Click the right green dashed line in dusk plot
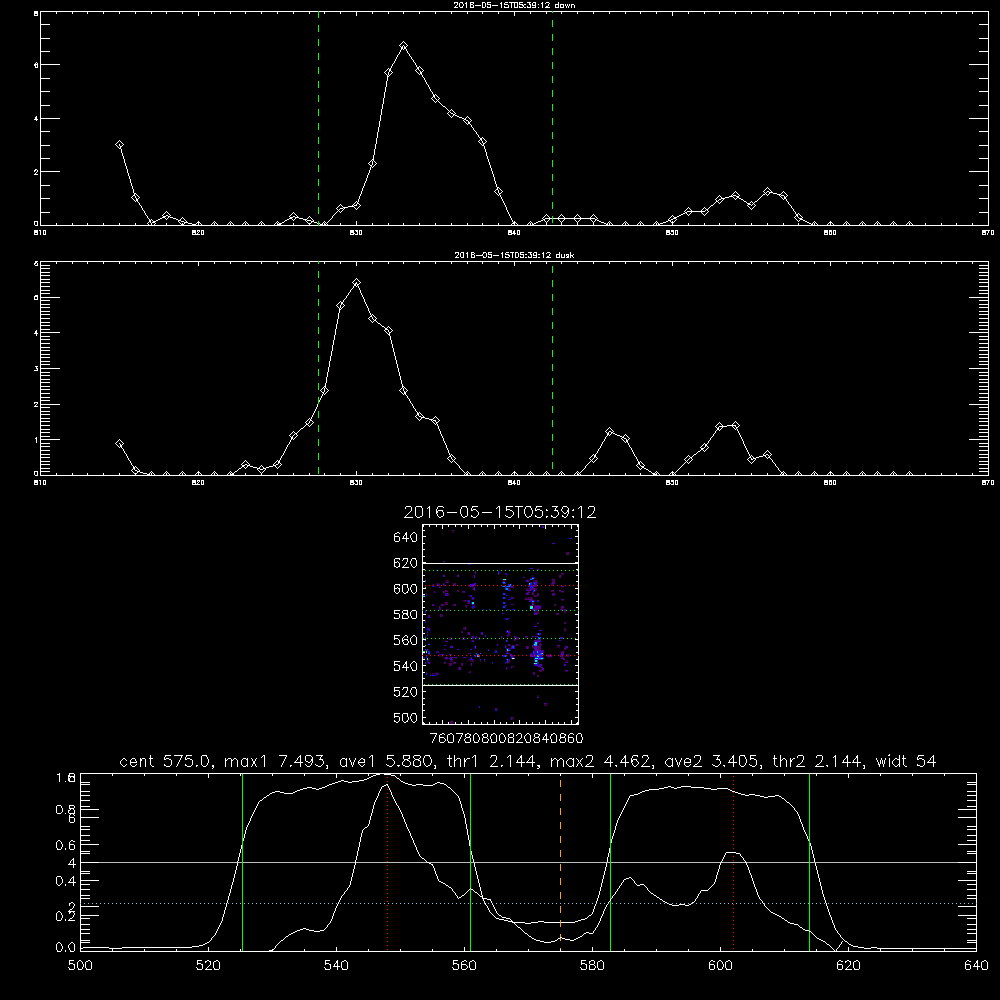The width and height of the screenshot is (1000, 1000). 552,368
